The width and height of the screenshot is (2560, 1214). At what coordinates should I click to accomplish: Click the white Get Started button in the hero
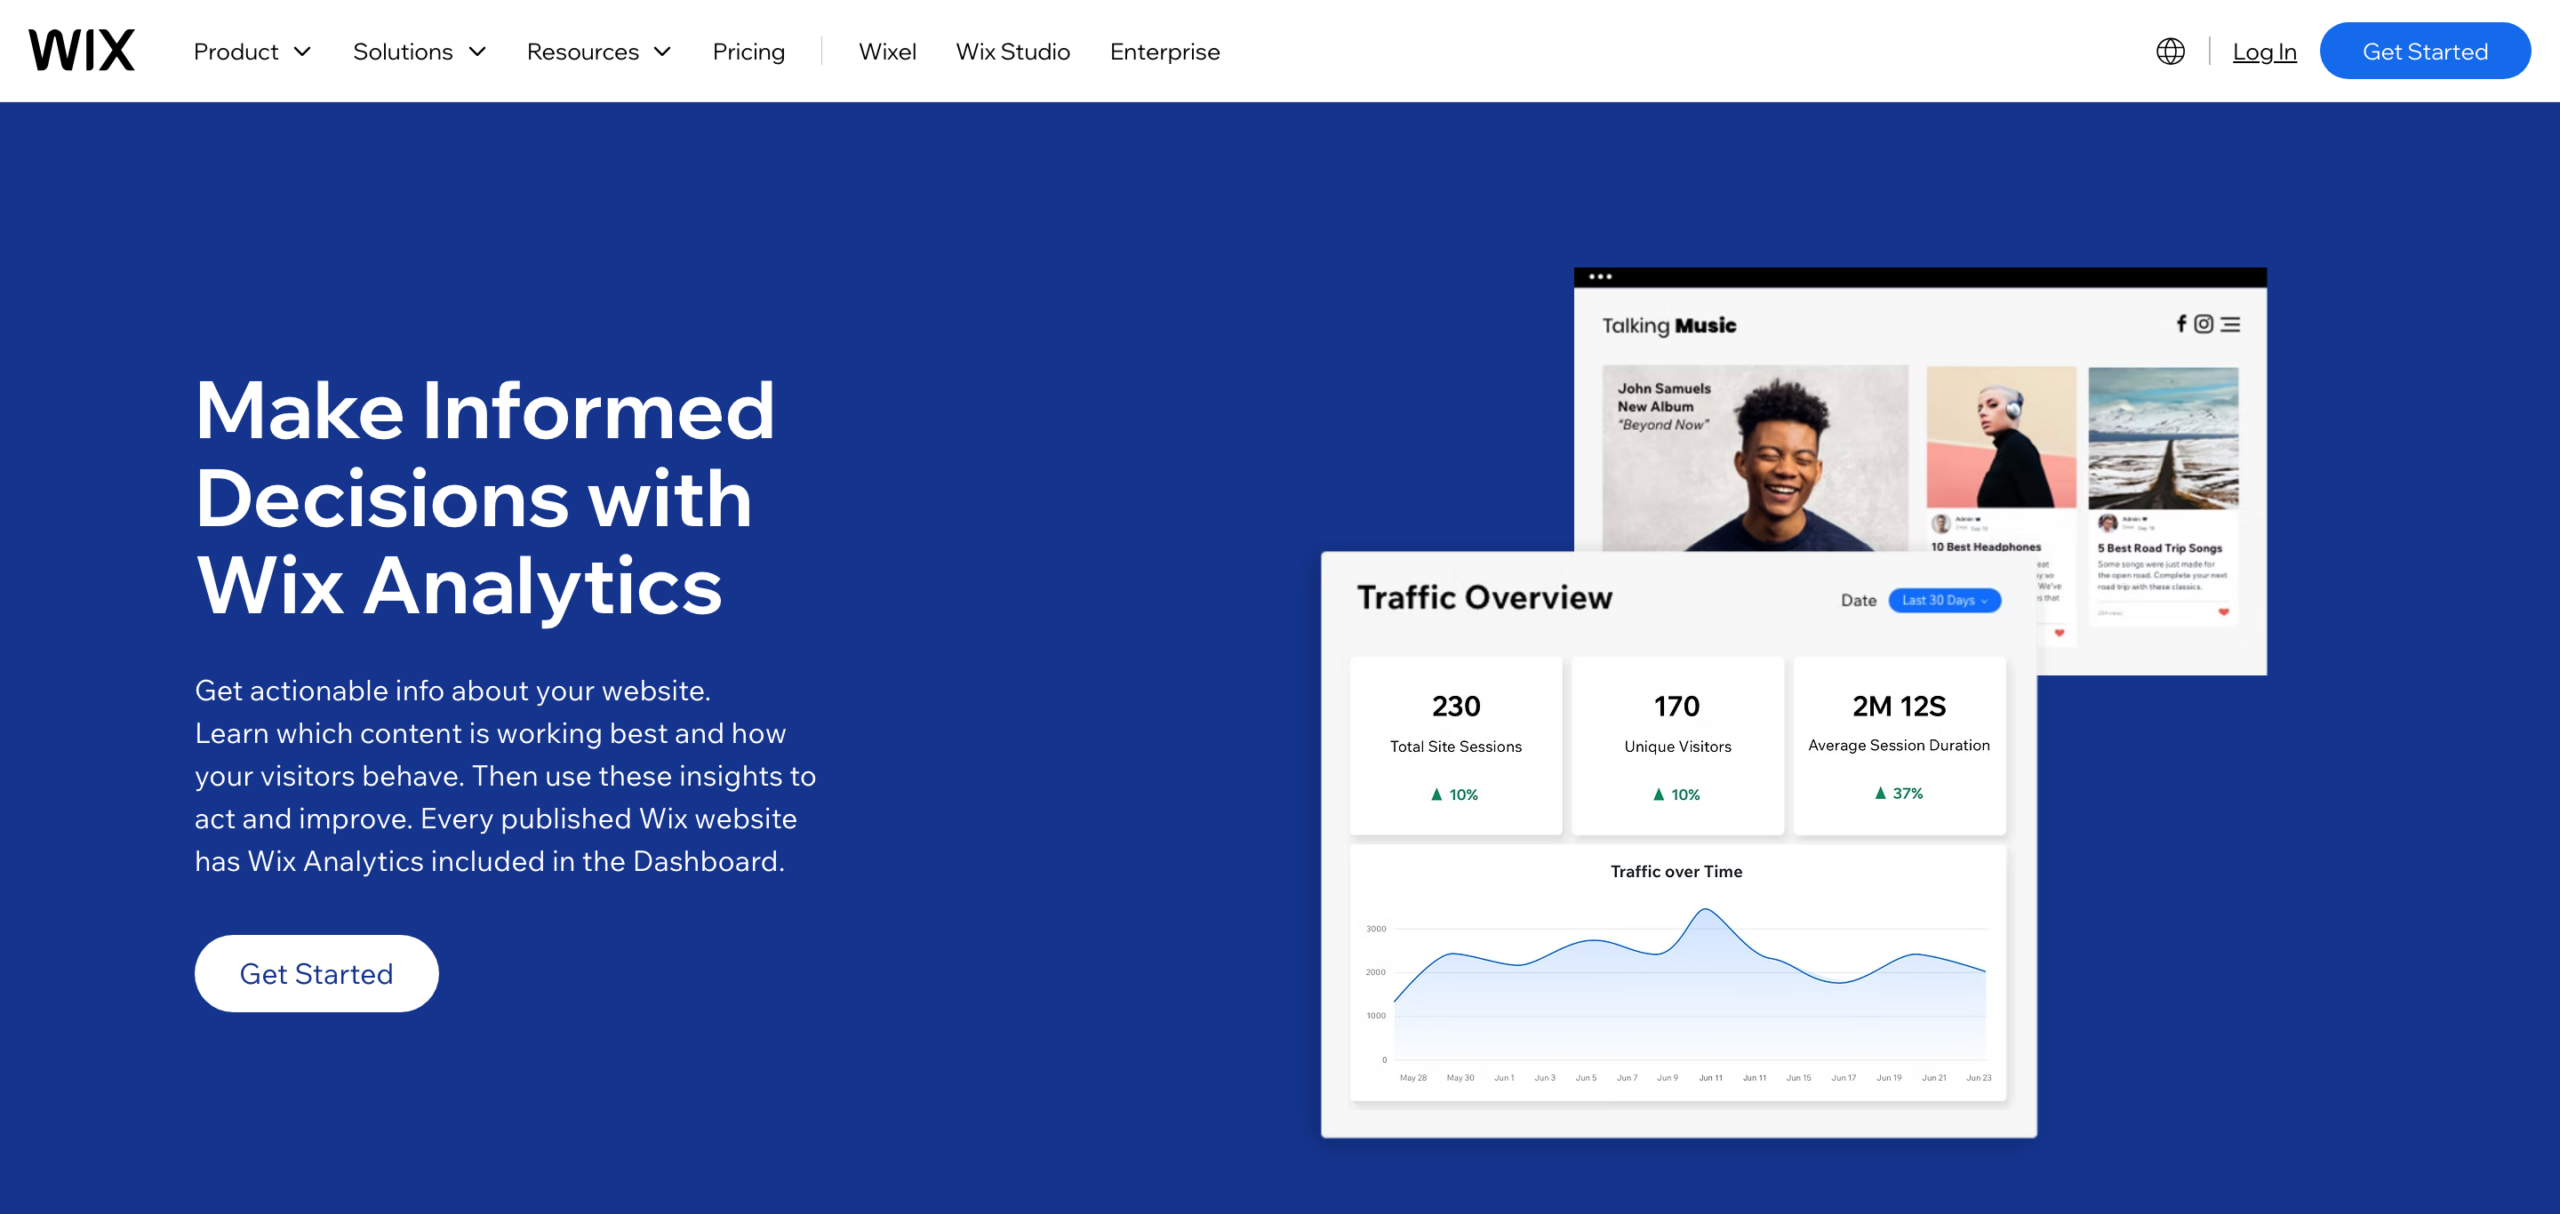[x=316, y=972]
